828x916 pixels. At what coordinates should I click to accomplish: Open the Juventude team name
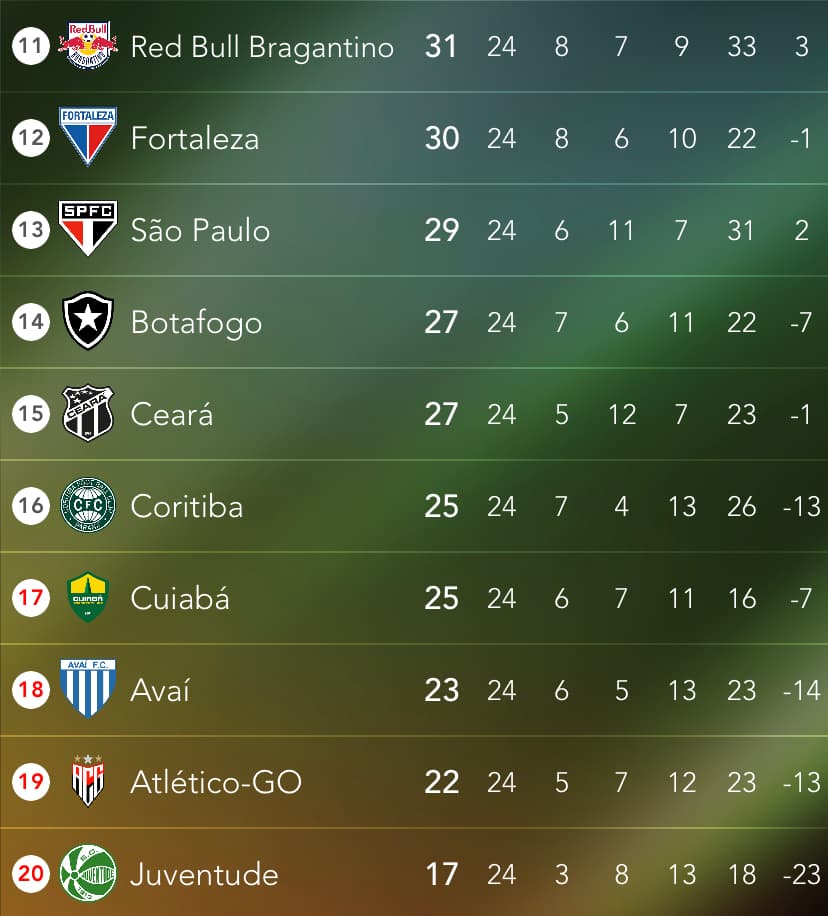[205, 875]
